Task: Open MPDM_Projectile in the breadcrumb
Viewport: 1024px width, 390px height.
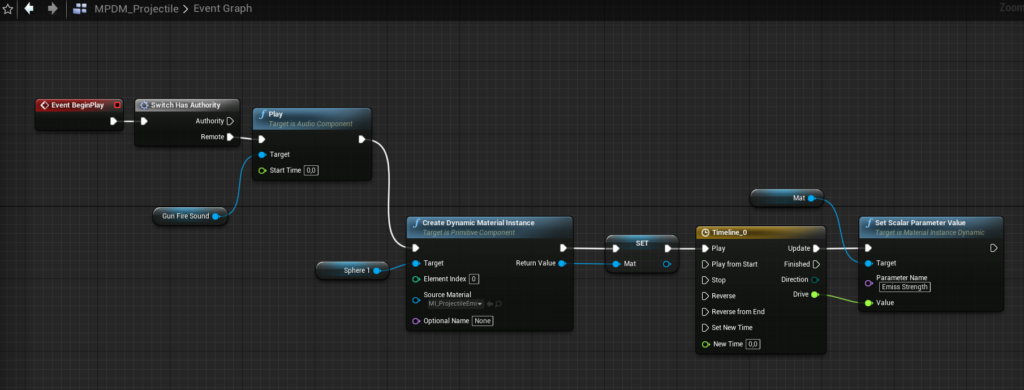Action: 137,8
